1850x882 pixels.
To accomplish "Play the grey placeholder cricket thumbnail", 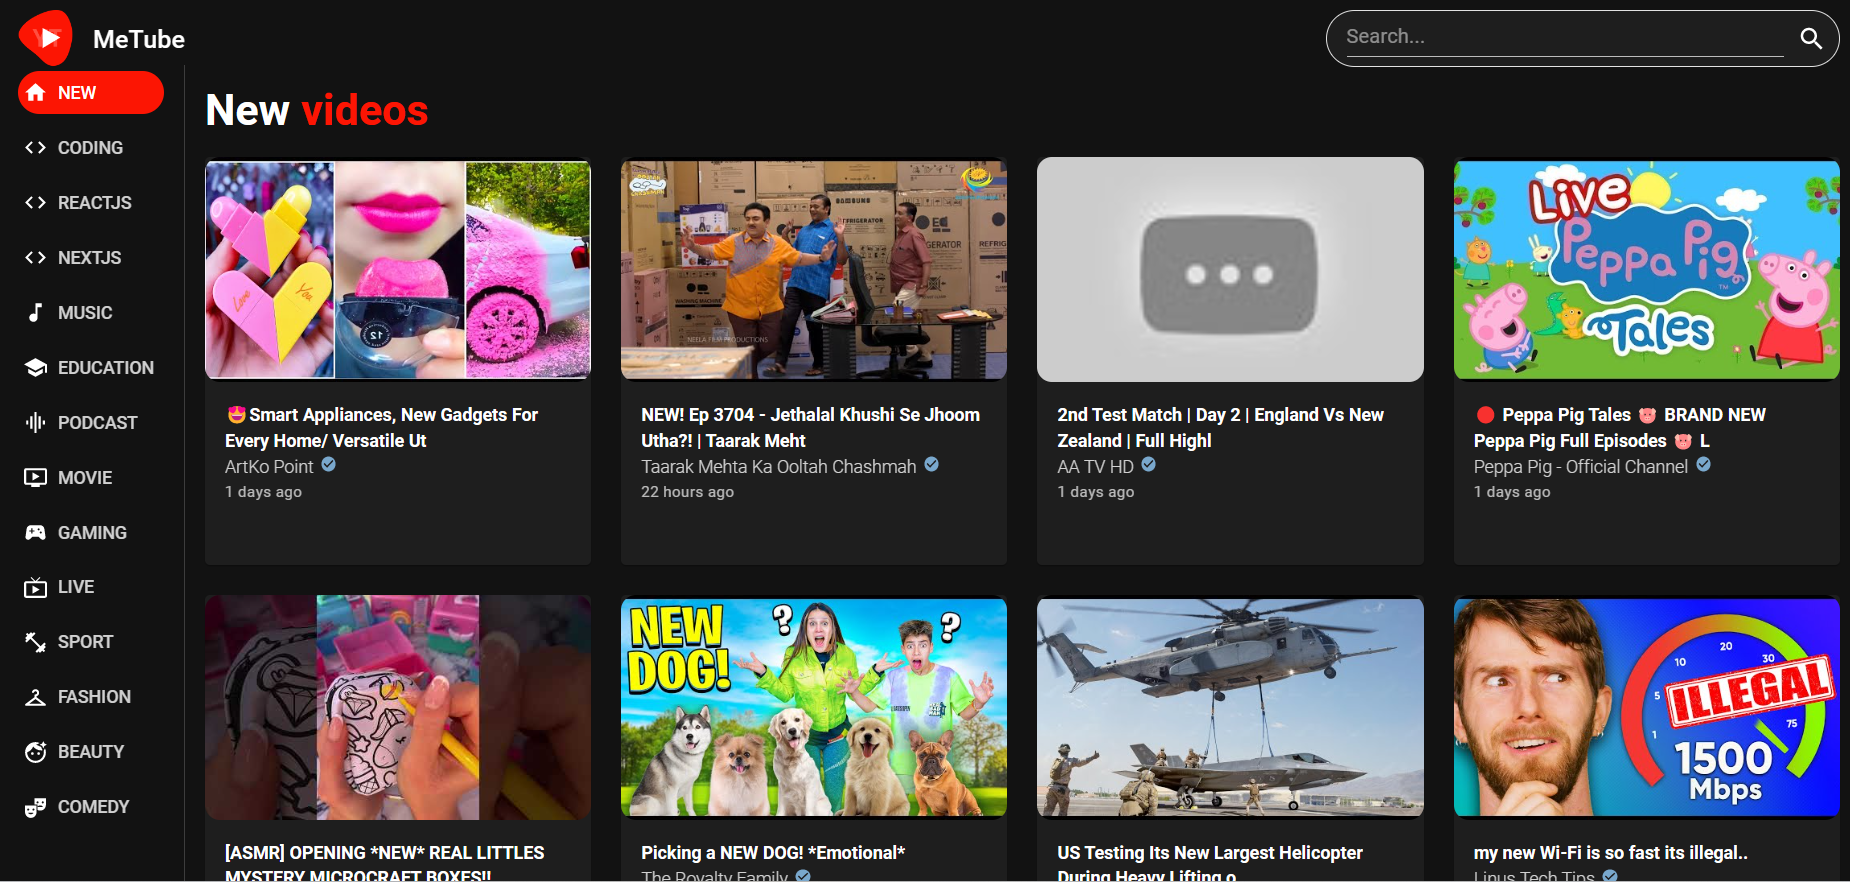I will coord(1230,270).
